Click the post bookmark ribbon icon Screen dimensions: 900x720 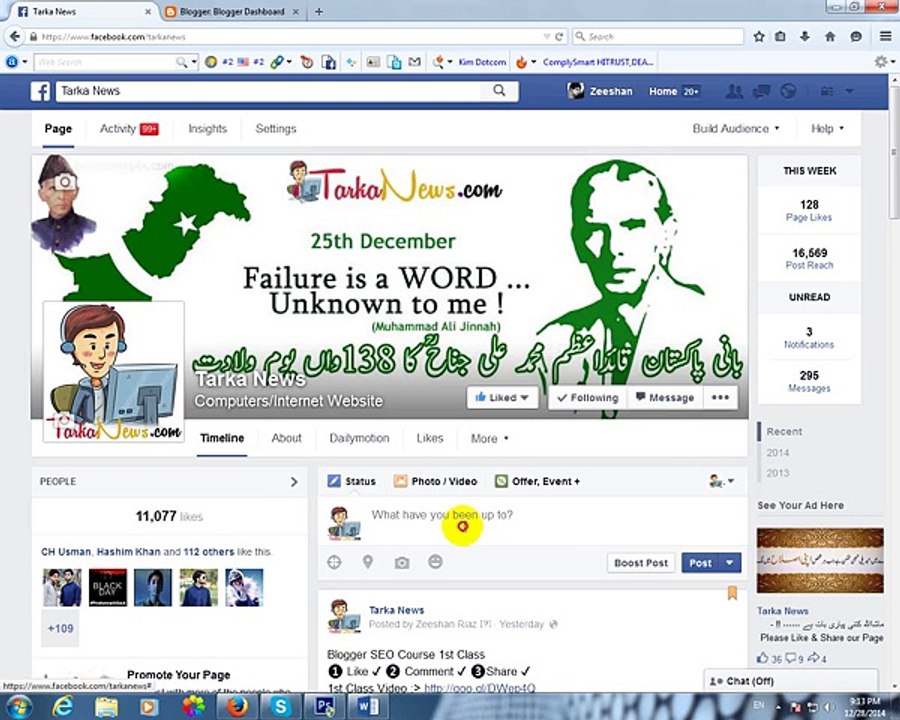732,593
